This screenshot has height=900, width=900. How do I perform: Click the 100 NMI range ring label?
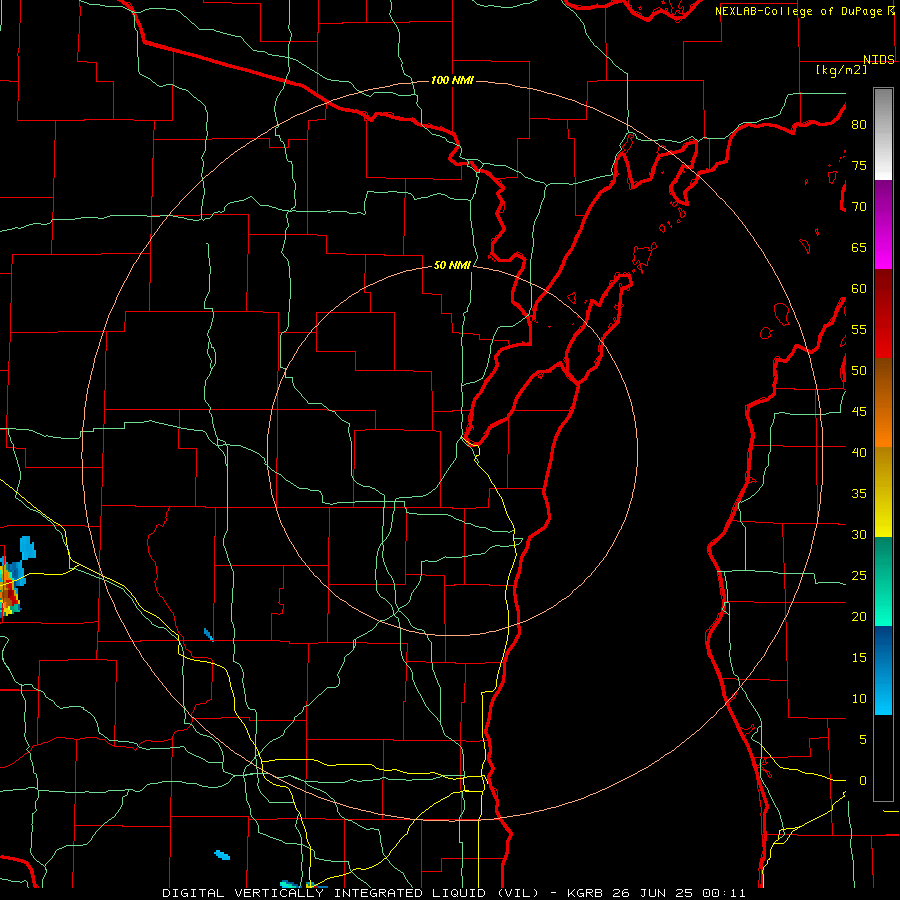(x=452, y=80)
